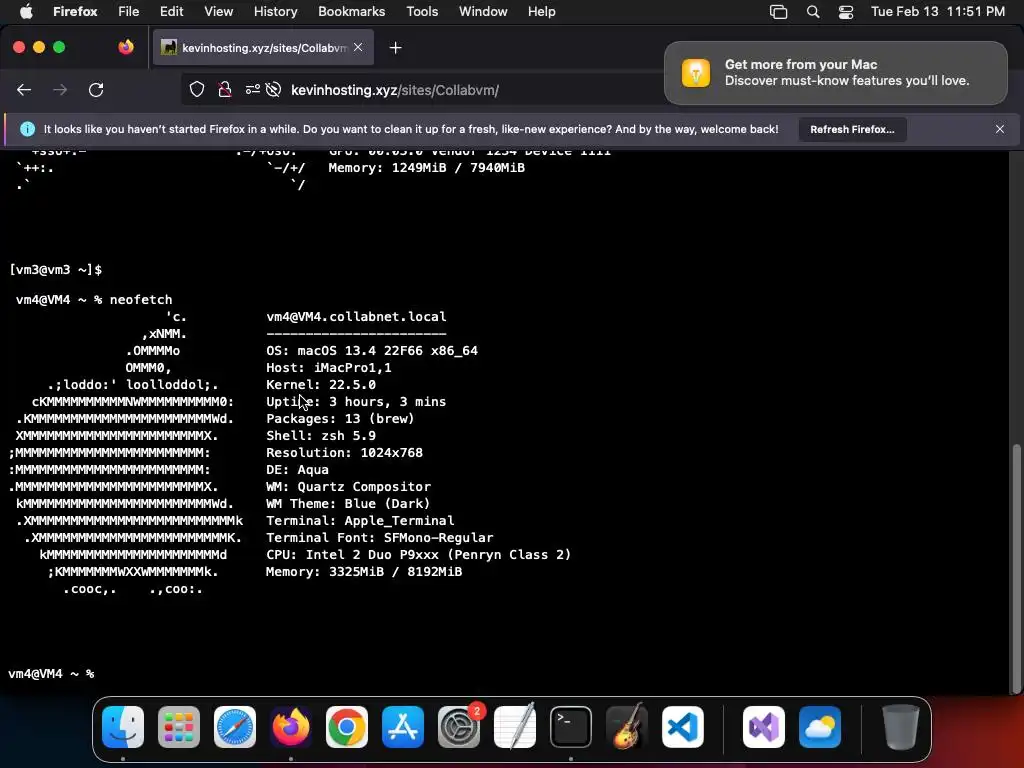
Task: Click the Stage Manager icon in menu bar
Action: (x=778, y=12)
